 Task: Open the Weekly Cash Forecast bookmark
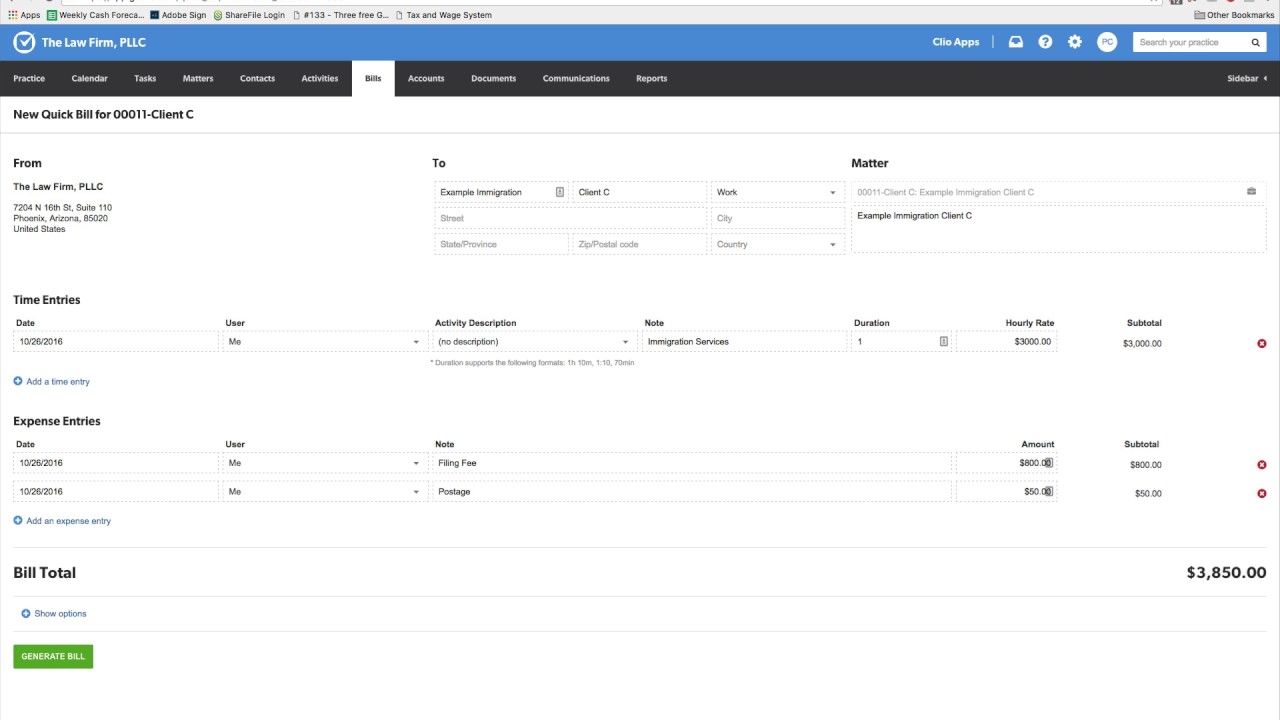[x=96, y=15]
